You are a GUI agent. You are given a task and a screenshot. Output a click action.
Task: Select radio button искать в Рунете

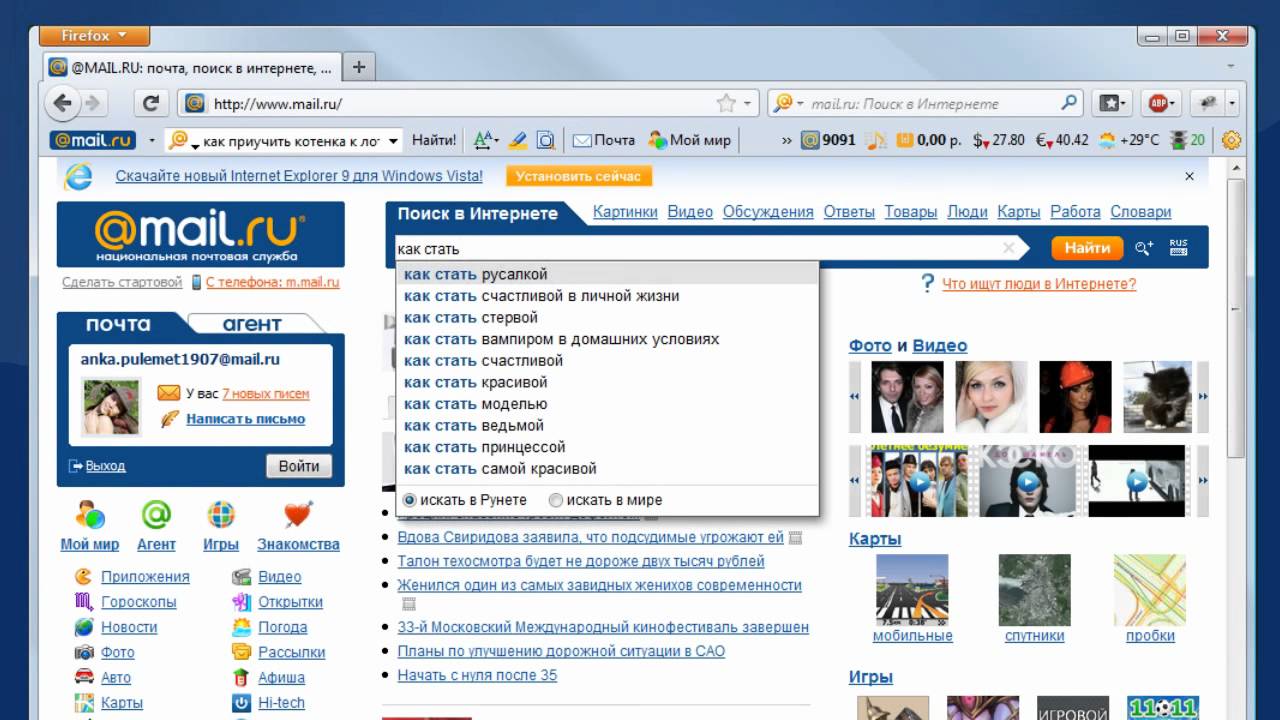409,500
